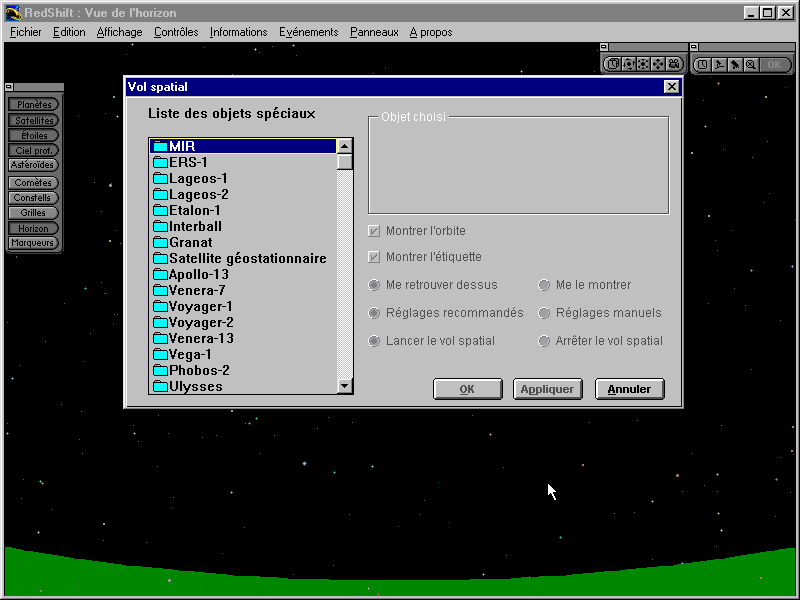
Task: Select the Me le montrer radio button
Action: [544, 285]
